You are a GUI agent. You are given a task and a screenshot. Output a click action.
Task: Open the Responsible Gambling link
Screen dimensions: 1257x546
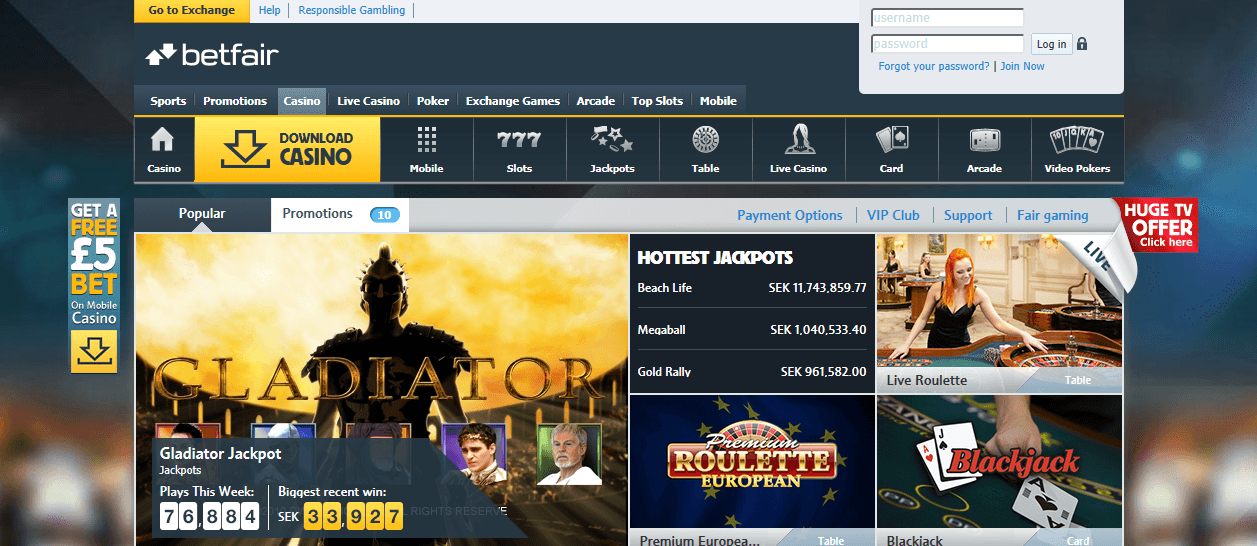coord(352,11)
